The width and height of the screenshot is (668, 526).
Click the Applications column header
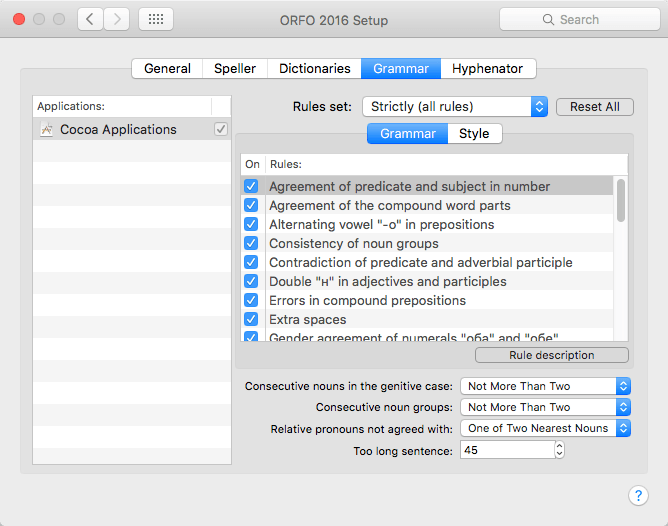[x=122, y=106]
